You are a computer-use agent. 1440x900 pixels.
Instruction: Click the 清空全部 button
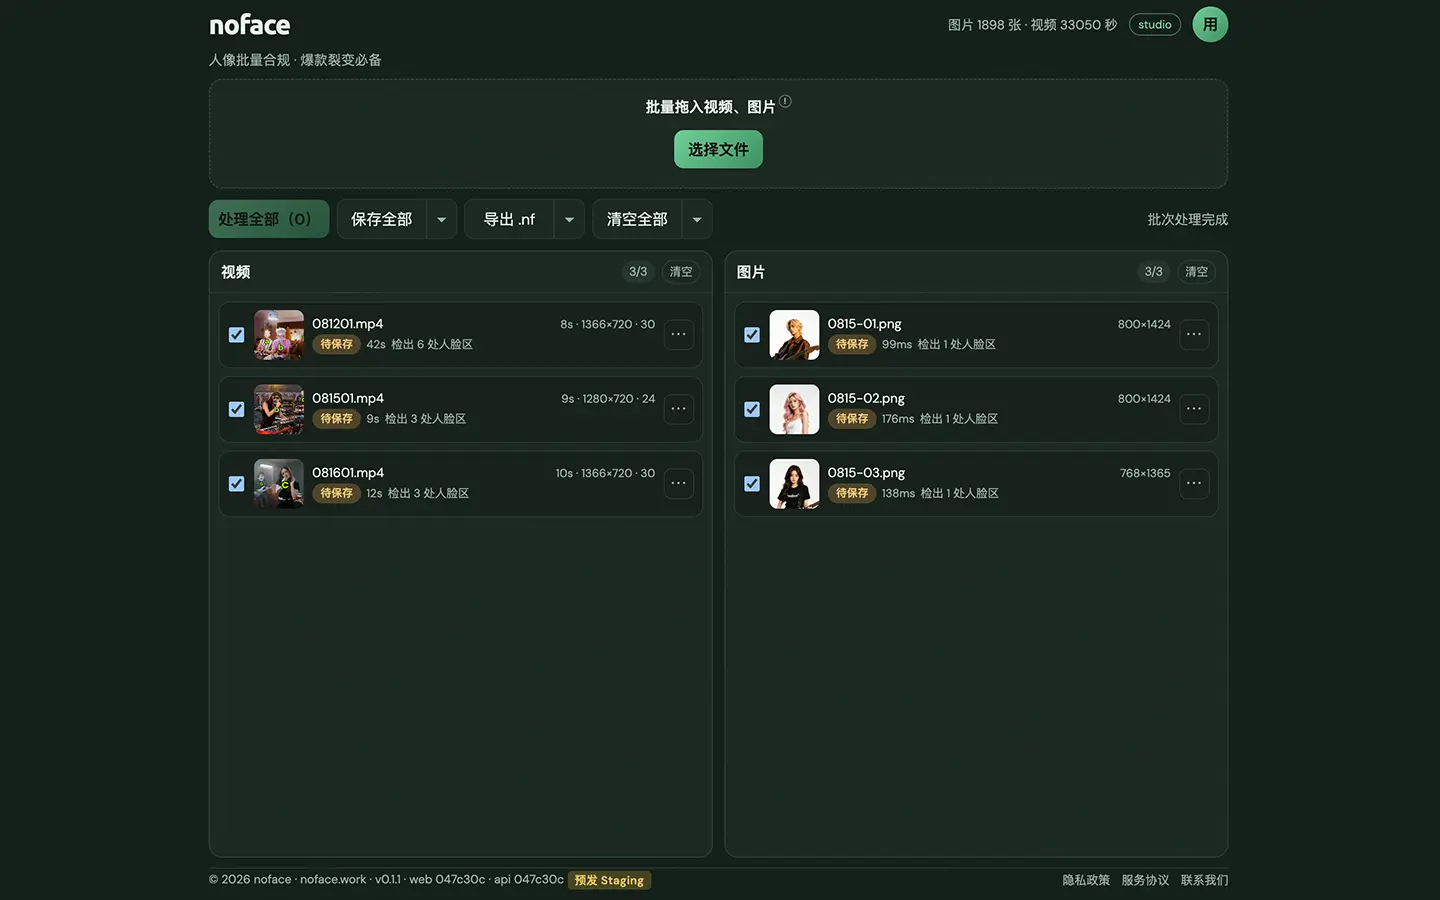[x=637, y=219]
